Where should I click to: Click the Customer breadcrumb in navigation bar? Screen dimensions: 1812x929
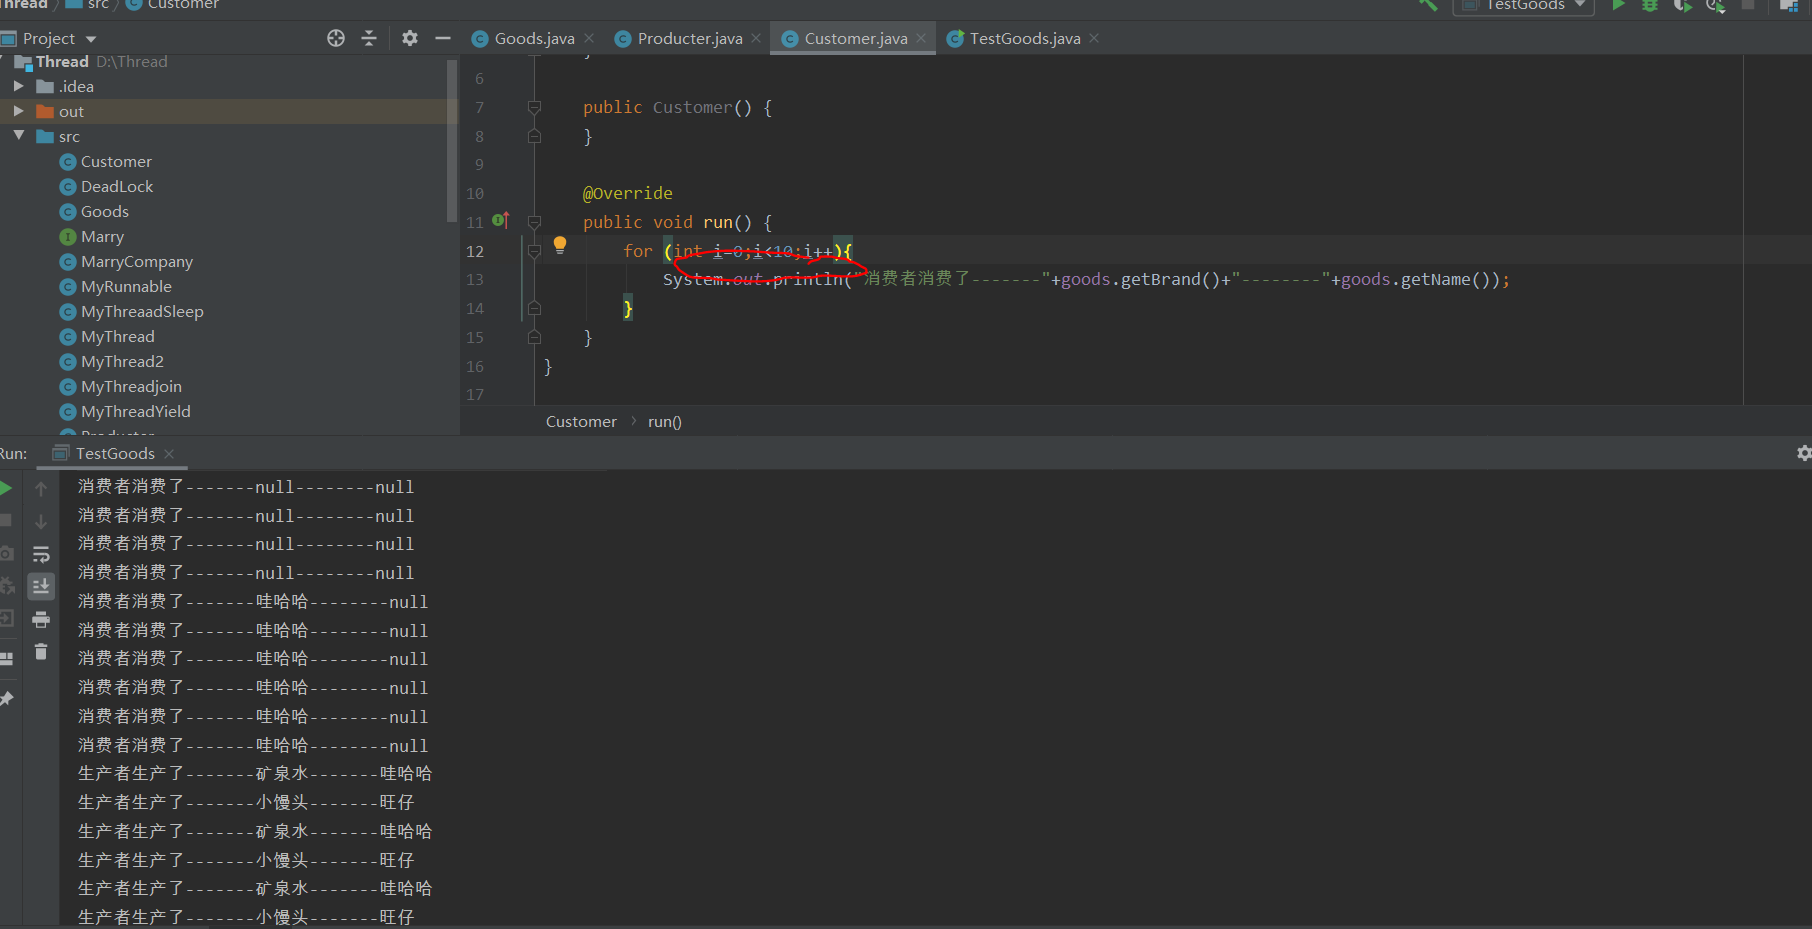tap(172, 5)
